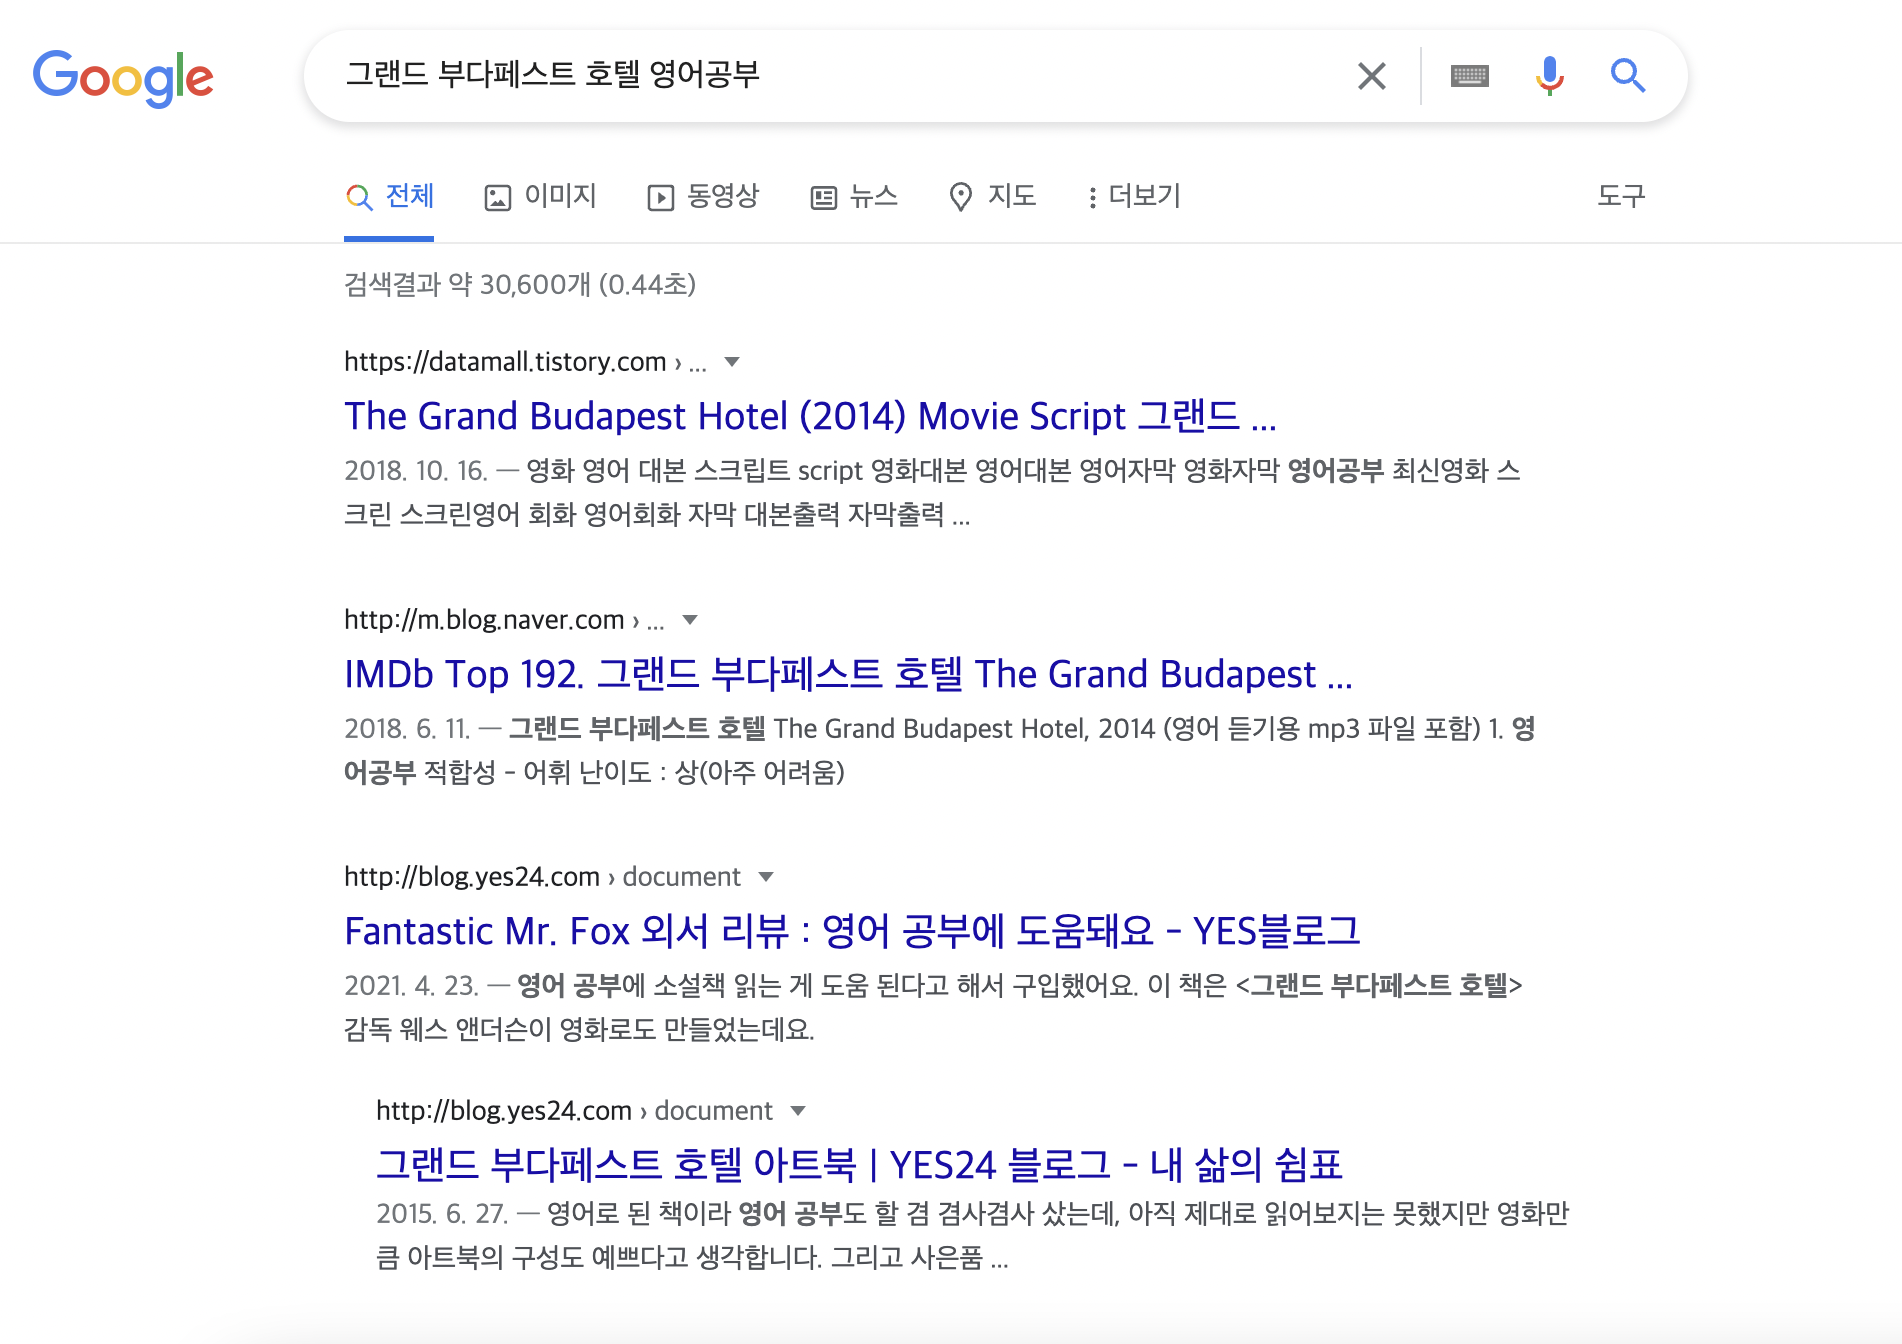Click the Google logo
This screenshot has width=1902, height=1344.
click(123, 77)
